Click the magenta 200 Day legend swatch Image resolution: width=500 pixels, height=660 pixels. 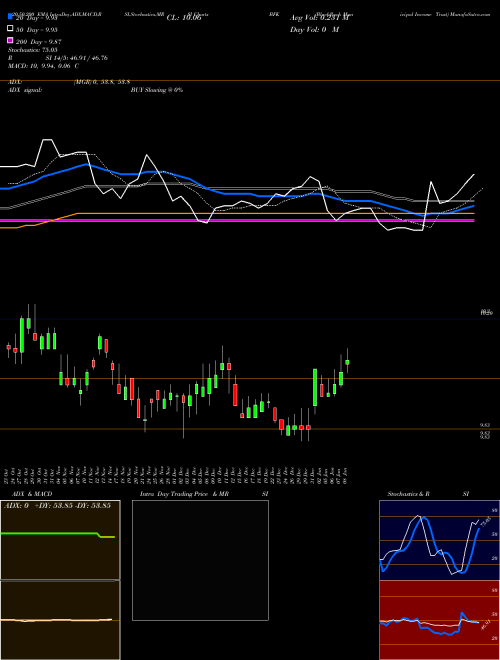(x=10, y=40)
